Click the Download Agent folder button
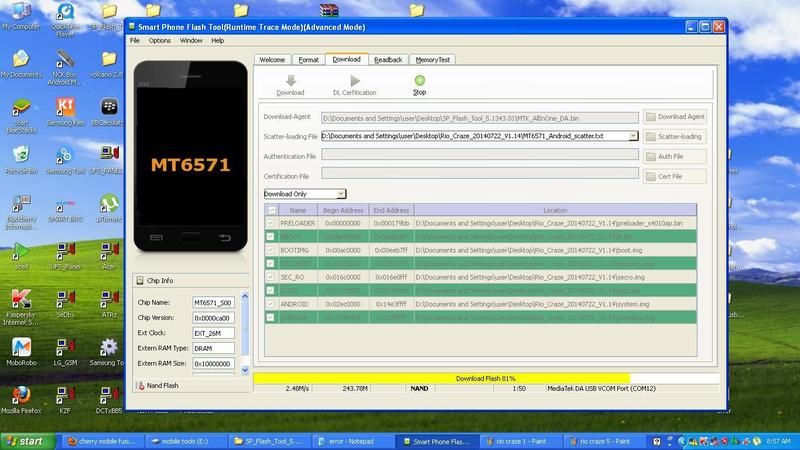800x450 pixels. [x=674, y=117]
